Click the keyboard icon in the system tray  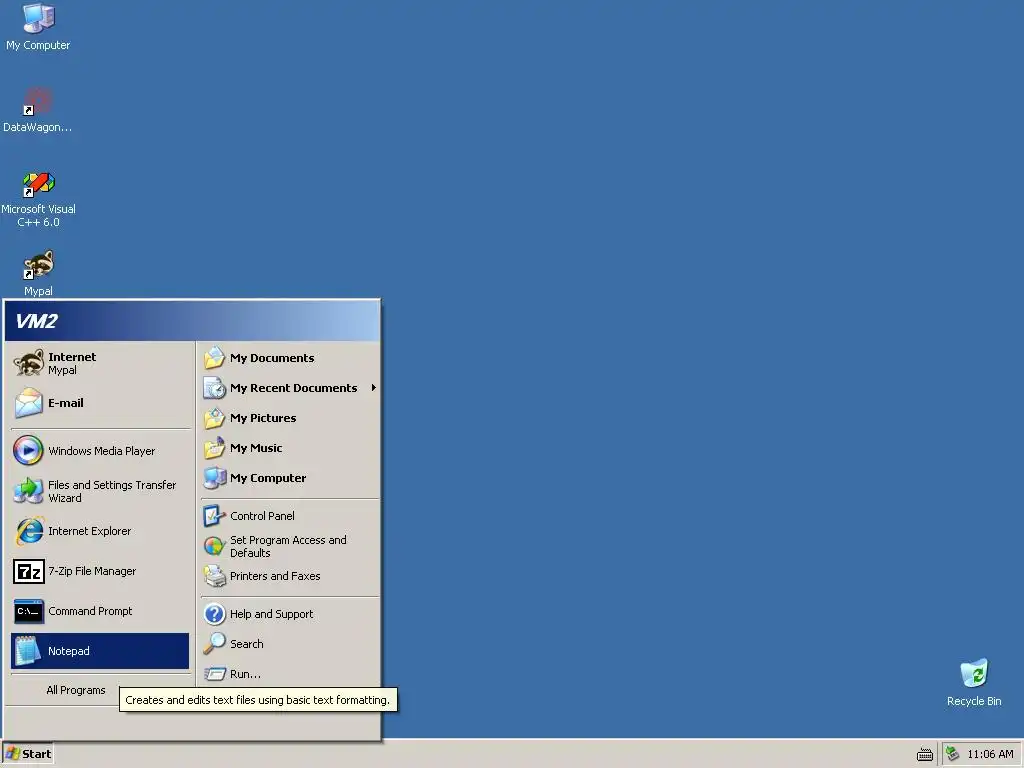coord(925,754)
